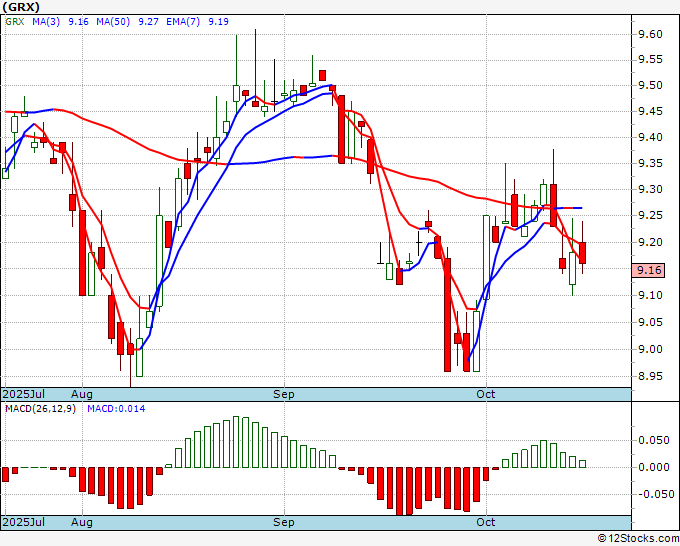Click the 9.35 price axis label
Viewport: 680px width, 546px height.
click(651, 163)
